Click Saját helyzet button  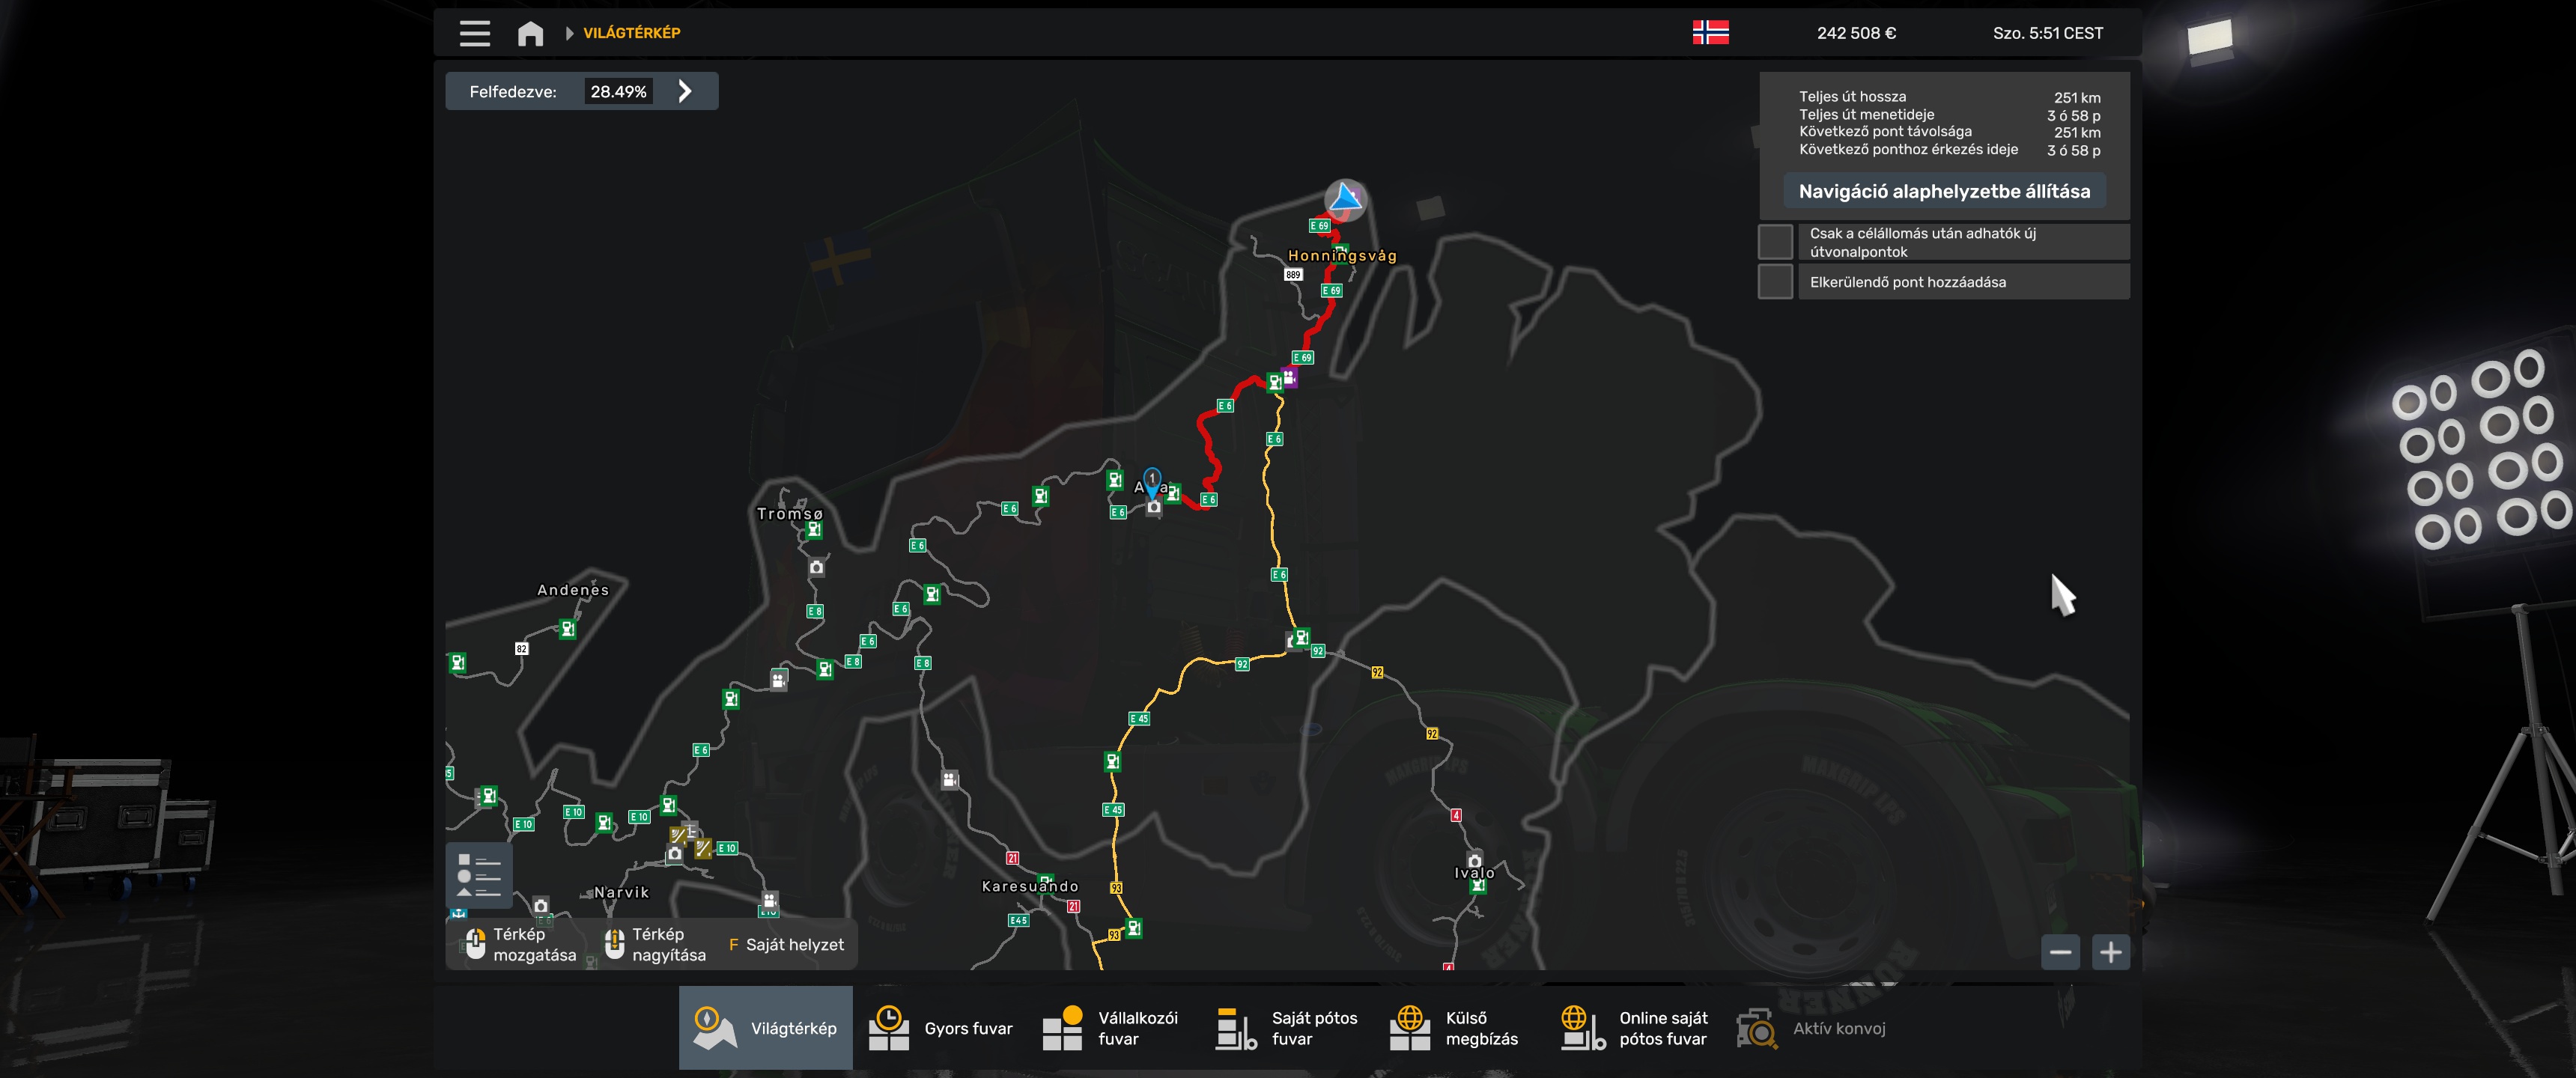click(x=786, y=945)
